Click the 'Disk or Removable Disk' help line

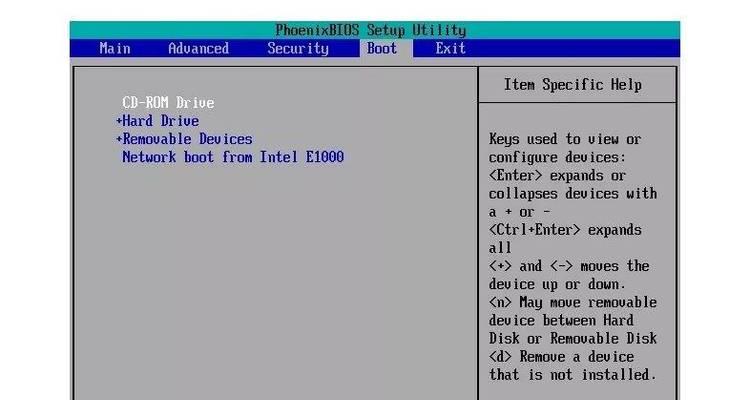pos(573,339)
